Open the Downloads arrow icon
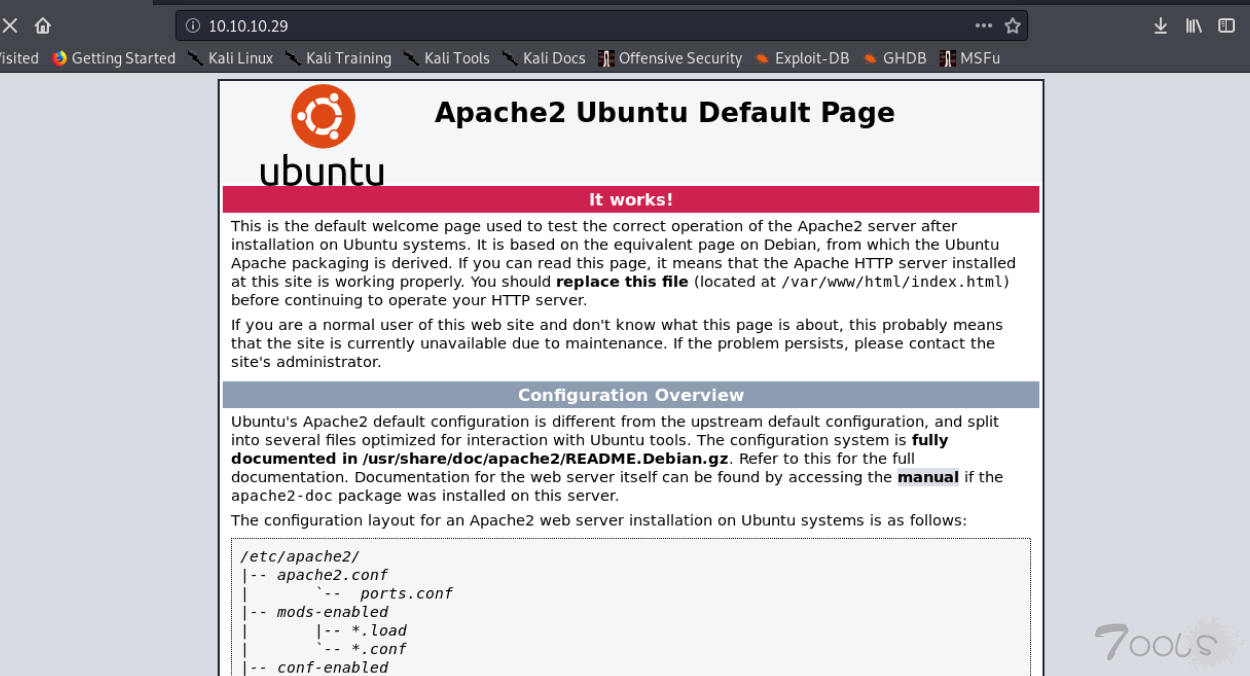The height and width of the screenshot is (676, 1250). pyautogui.click(x=1160, y=26)
